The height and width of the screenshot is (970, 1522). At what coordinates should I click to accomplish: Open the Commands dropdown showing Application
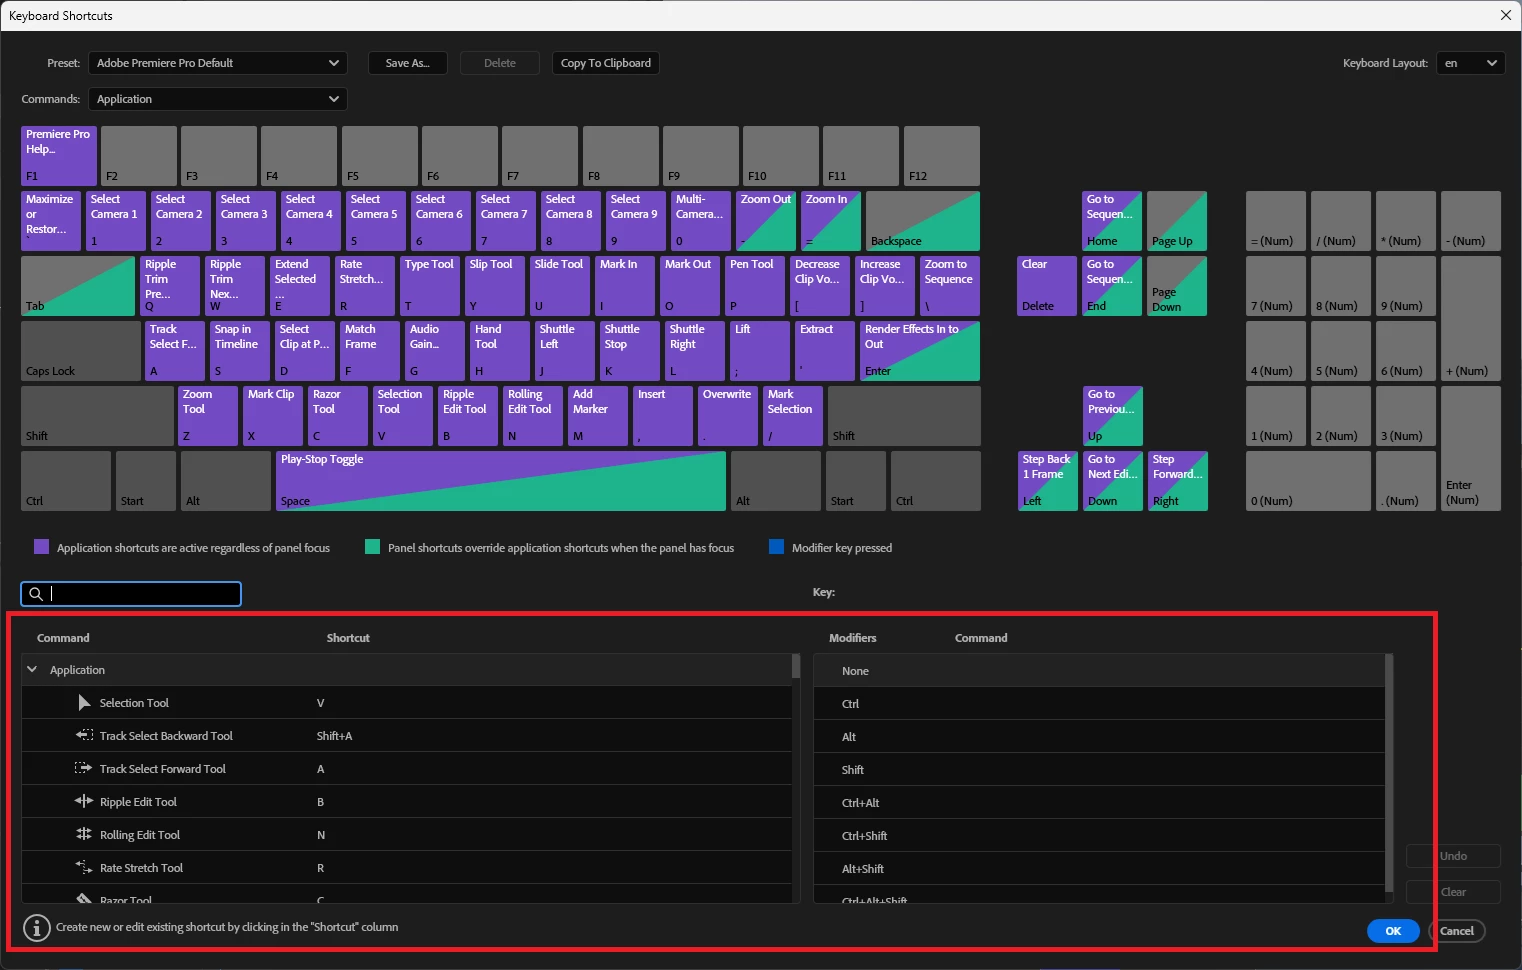point(218,99)
